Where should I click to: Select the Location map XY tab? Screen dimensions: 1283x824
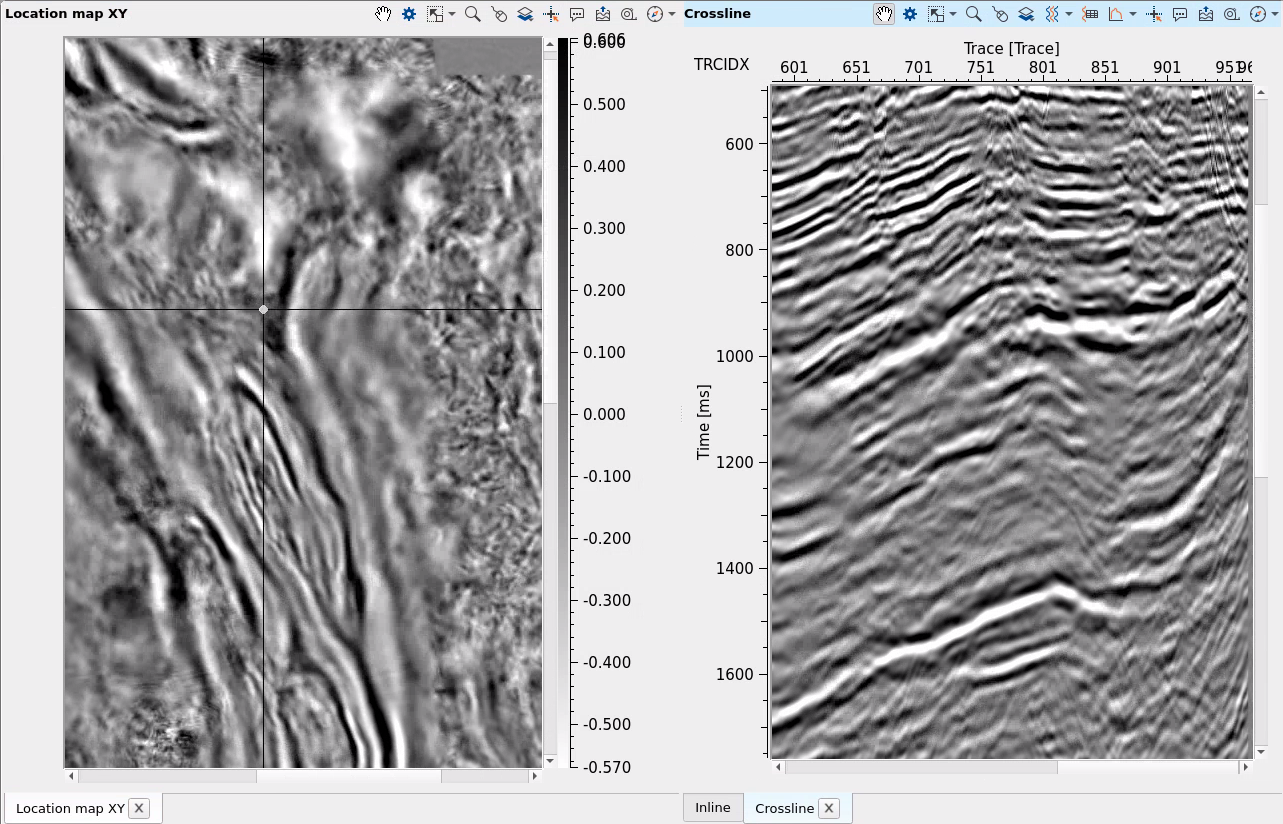(70, 808)
